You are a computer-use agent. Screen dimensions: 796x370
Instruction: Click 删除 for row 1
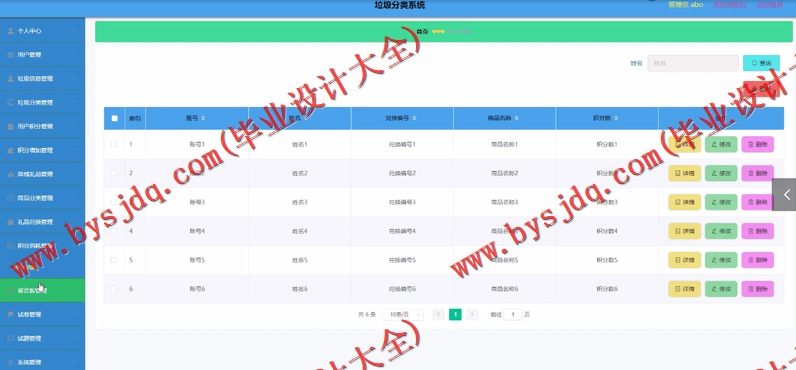pos(757,145)
